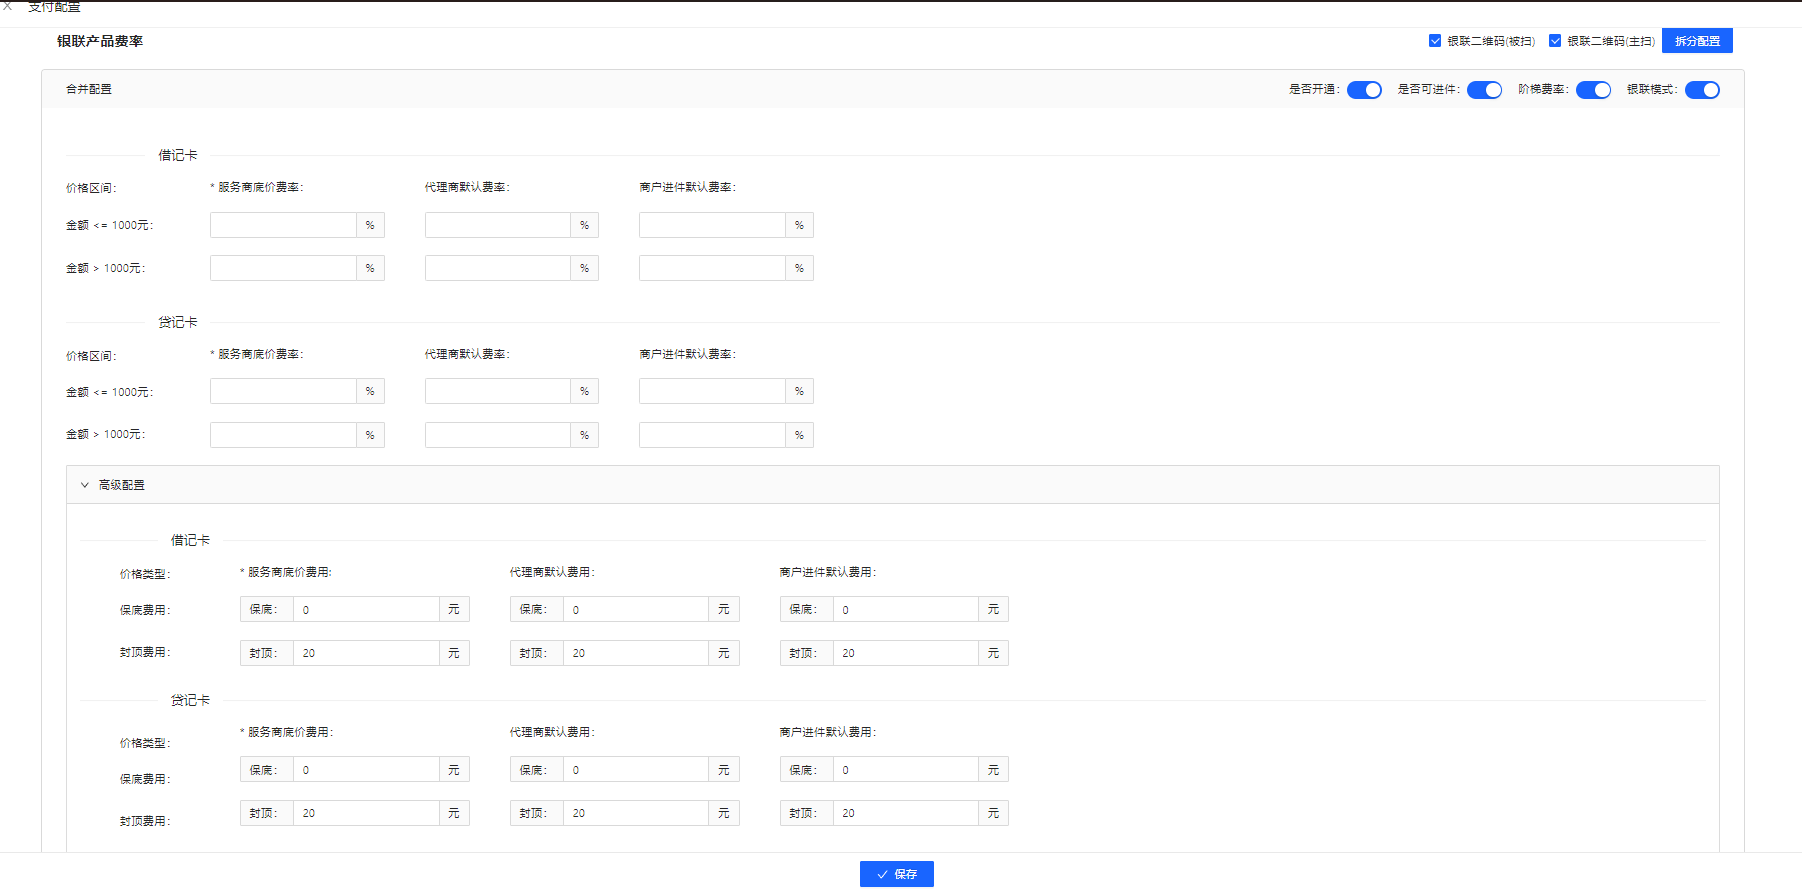Focus 贷记卡 服务商底价费率 field for 金额 > 1000元

(283, 435)
